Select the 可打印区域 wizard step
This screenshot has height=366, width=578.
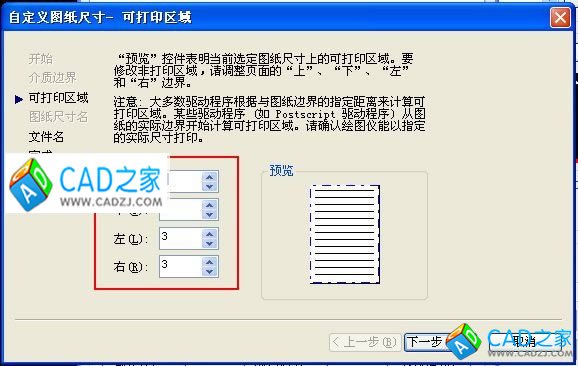point(58,98)
